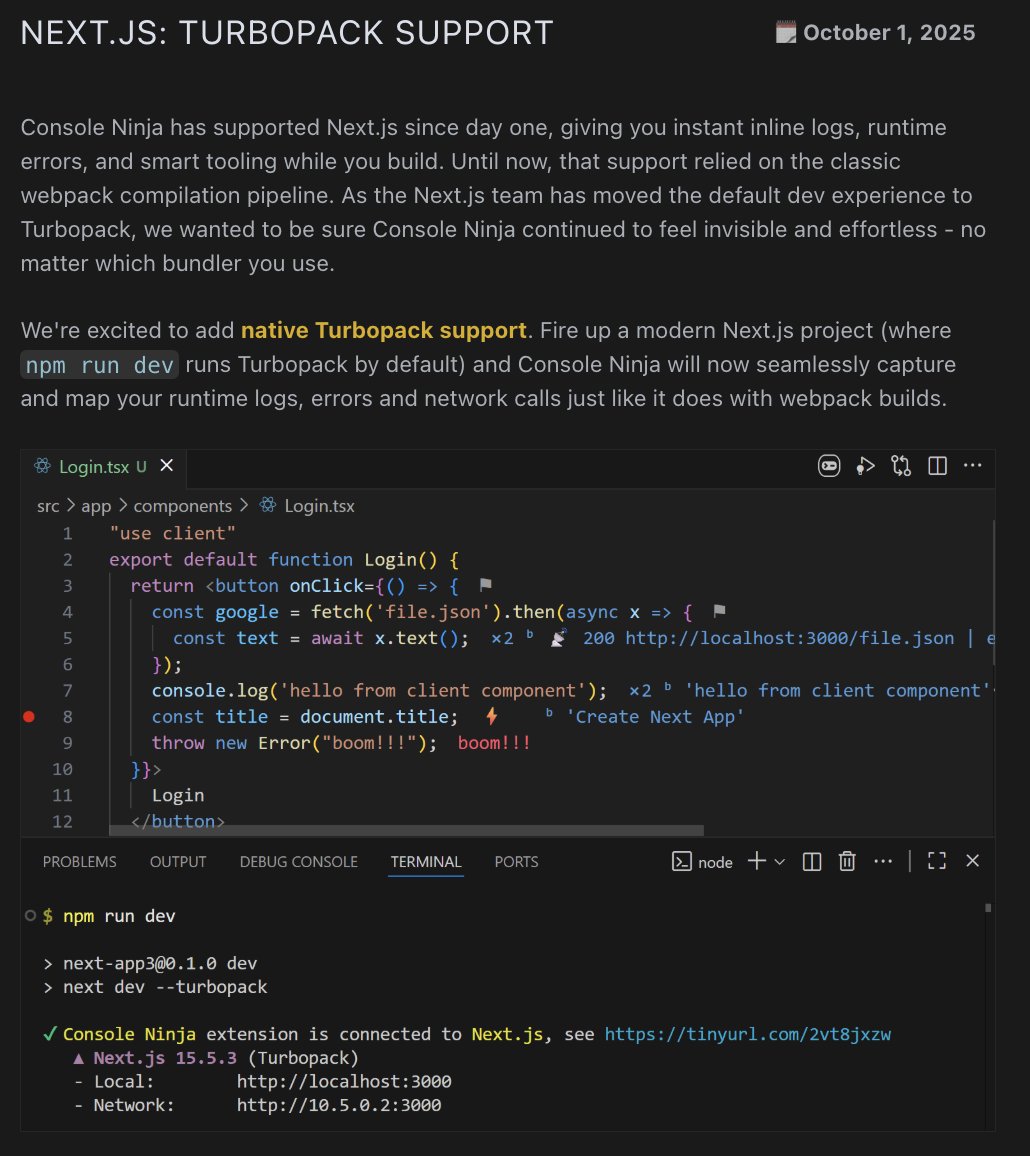This screenshot has width=1030, height=1156.
Task: Maximize the panel size
Action: 936,860
